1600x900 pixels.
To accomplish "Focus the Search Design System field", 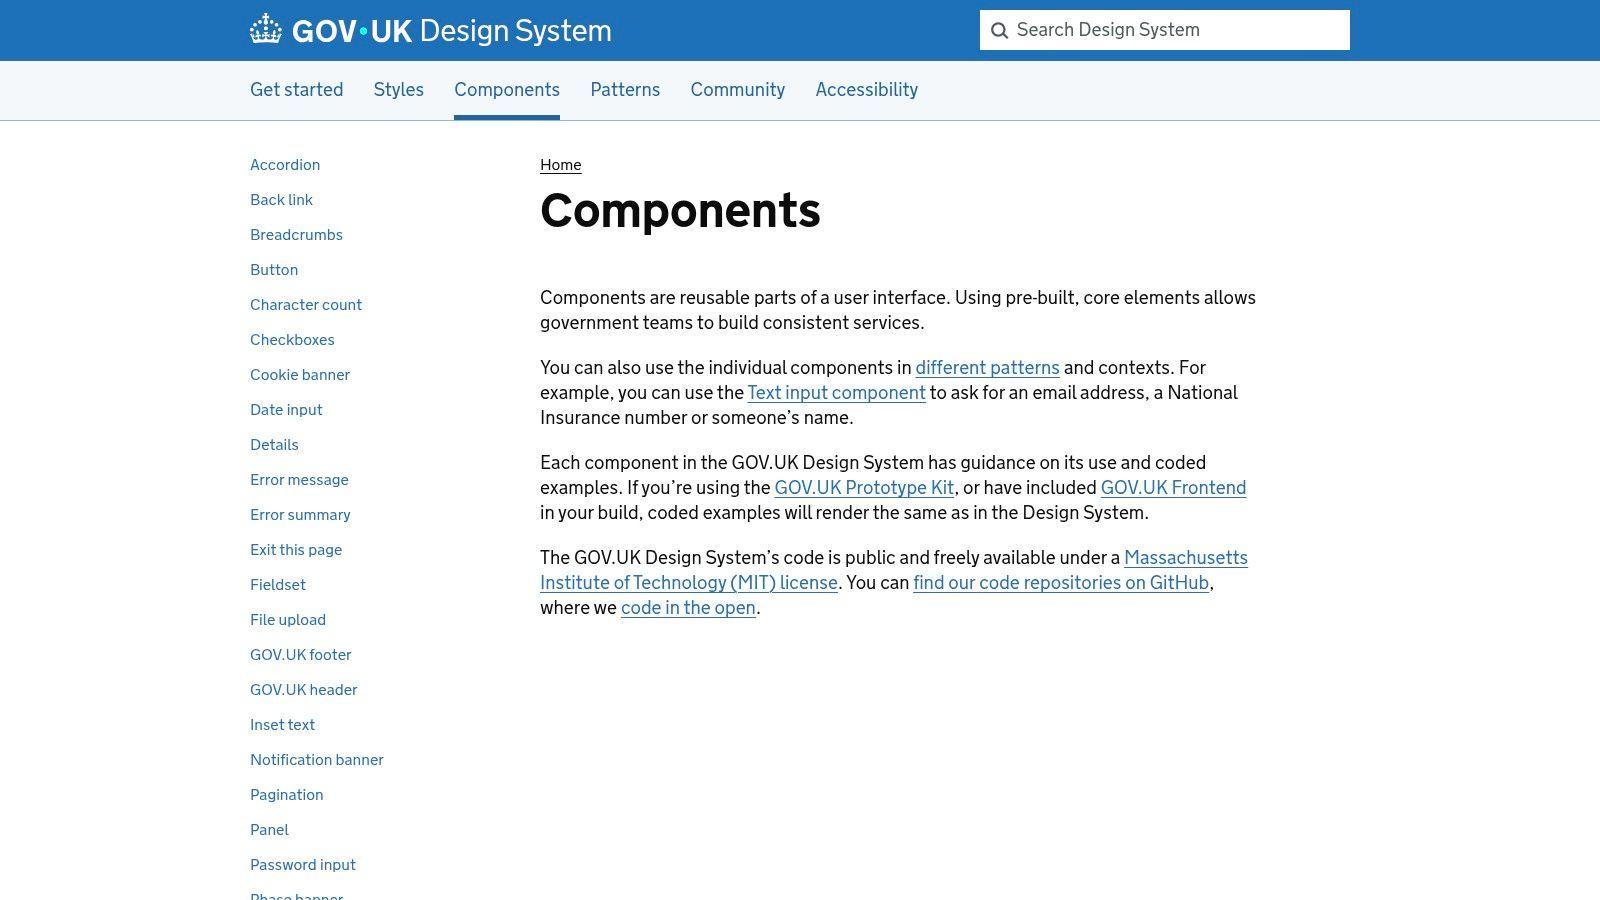I will click(x=1165, y=30).
